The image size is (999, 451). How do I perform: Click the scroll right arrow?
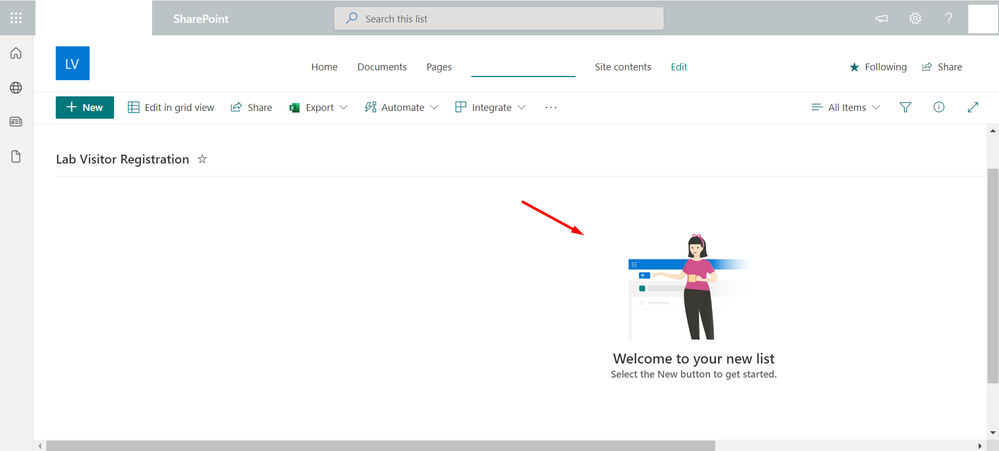pos(980,446)
